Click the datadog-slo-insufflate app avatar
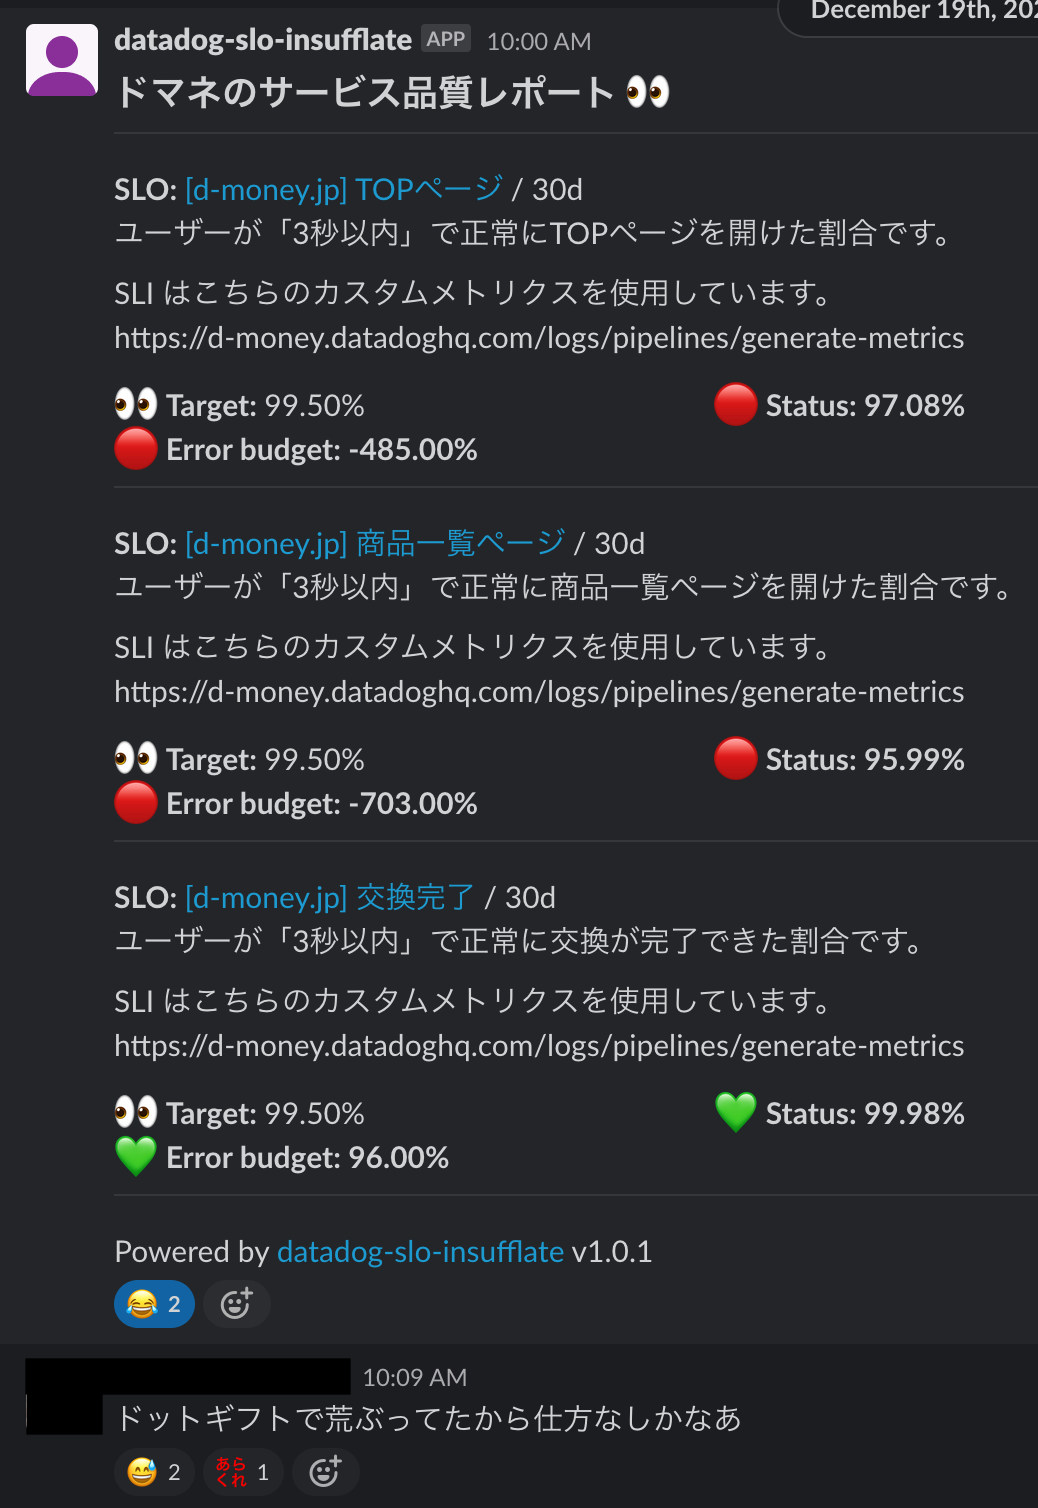The image size is (1038, 1508). click(62, 60)
